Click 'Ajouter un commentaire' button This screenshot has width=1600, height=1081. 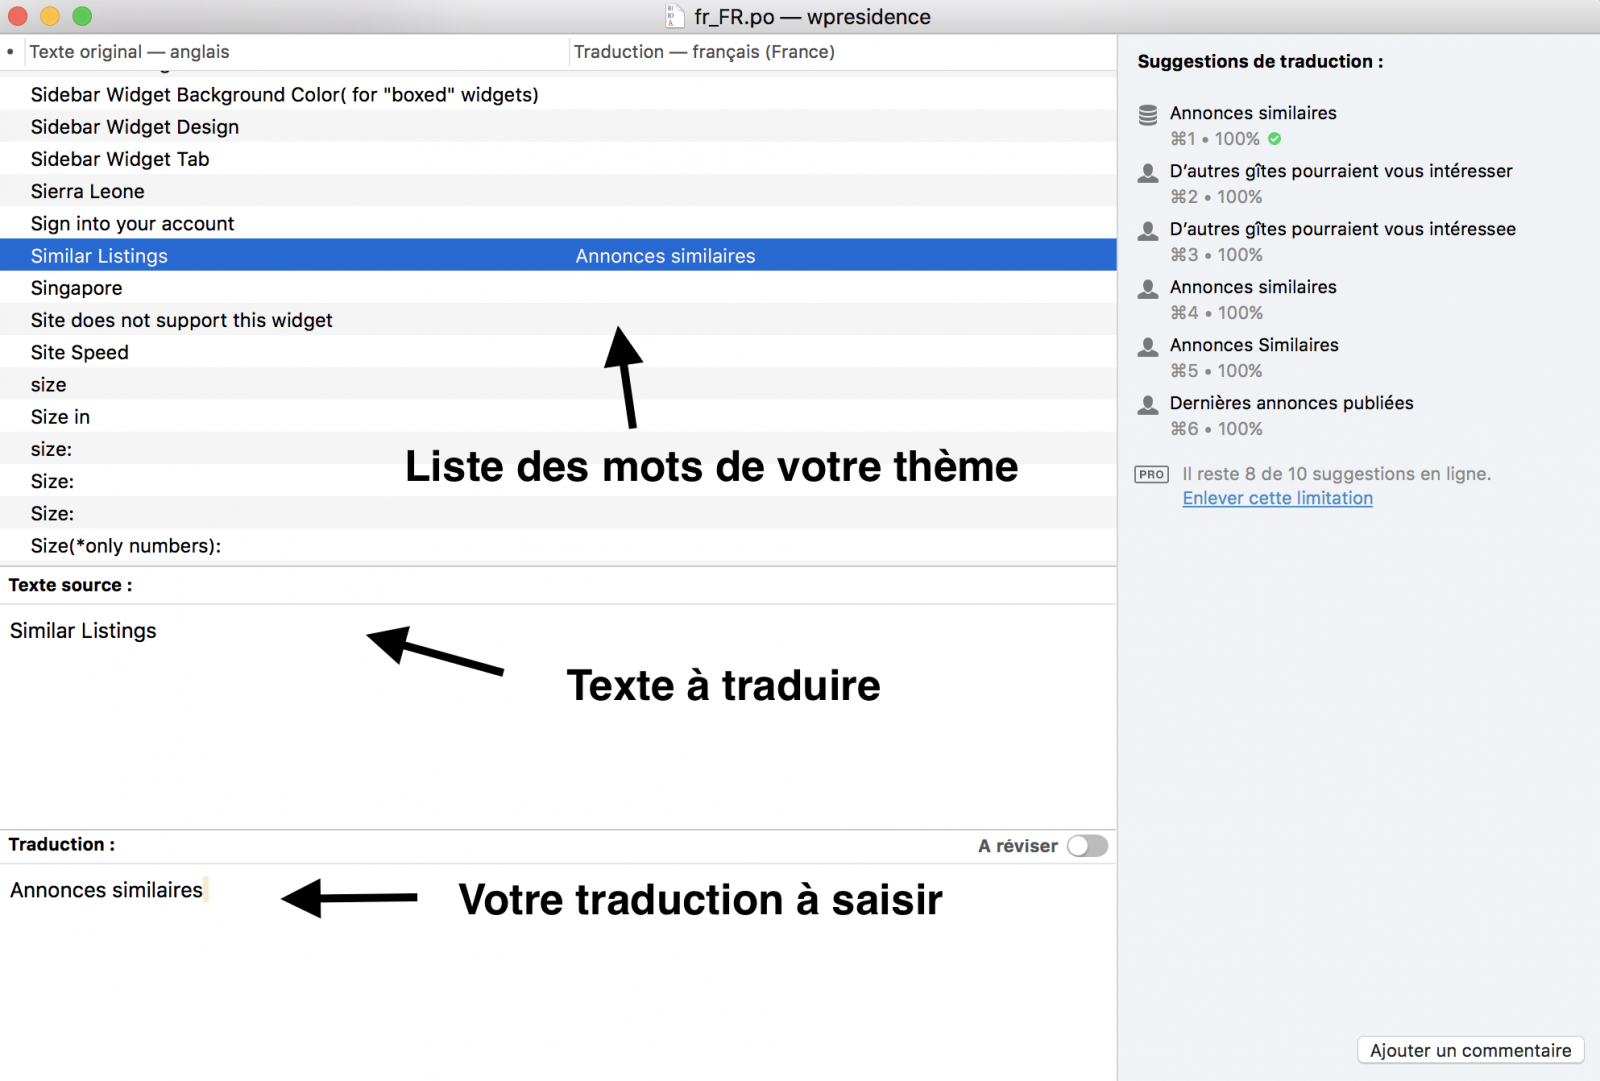1470,1050
